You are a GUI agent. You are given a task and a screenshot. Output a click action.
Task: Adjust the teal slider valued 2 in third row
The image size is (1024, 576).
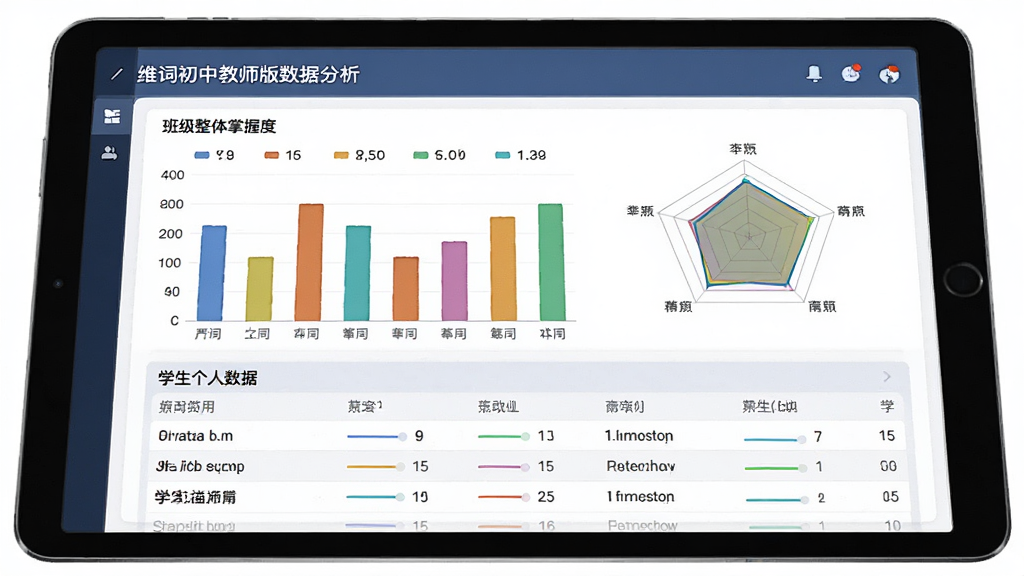(777, 500)
